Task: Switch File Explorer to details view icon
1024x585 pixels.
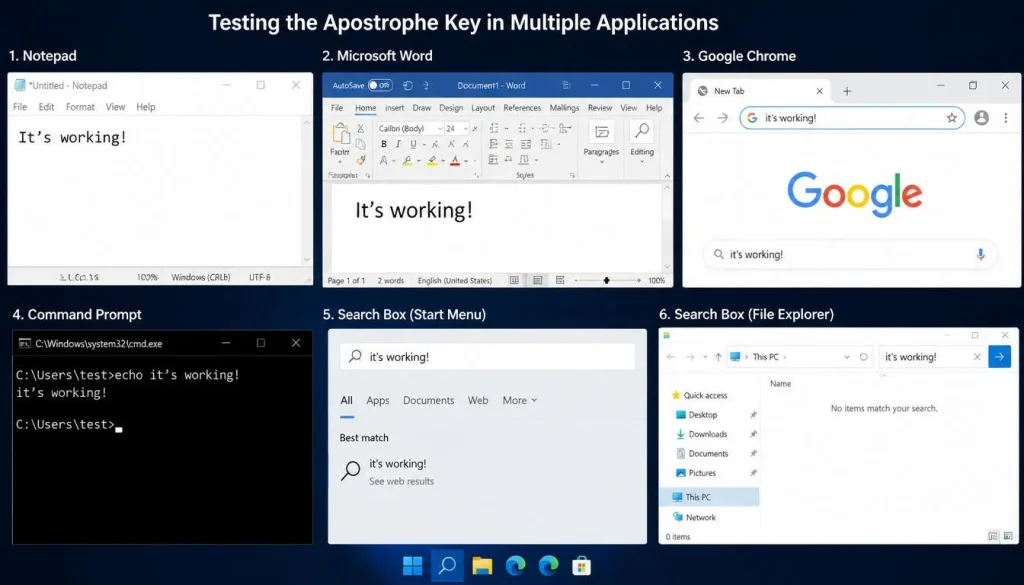Action: 993,537
